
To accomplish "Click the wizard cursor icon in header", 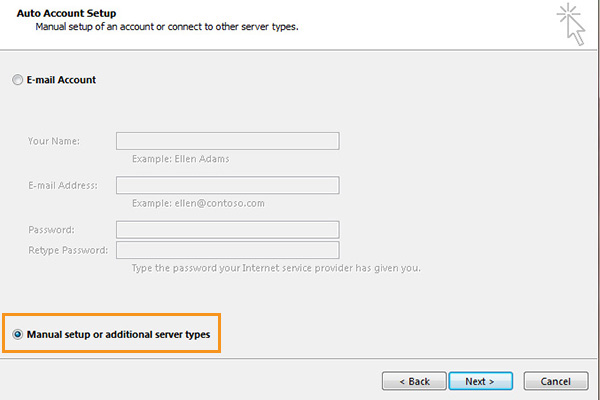I will pyautogui.click(x=571, y=24).
